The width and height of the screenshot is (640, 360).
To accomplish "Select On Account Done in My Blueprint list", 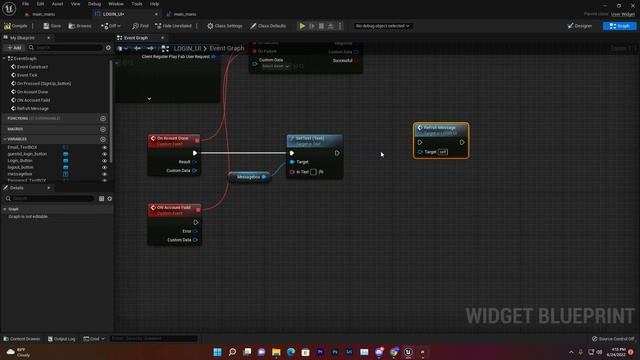I will [32, 92].
